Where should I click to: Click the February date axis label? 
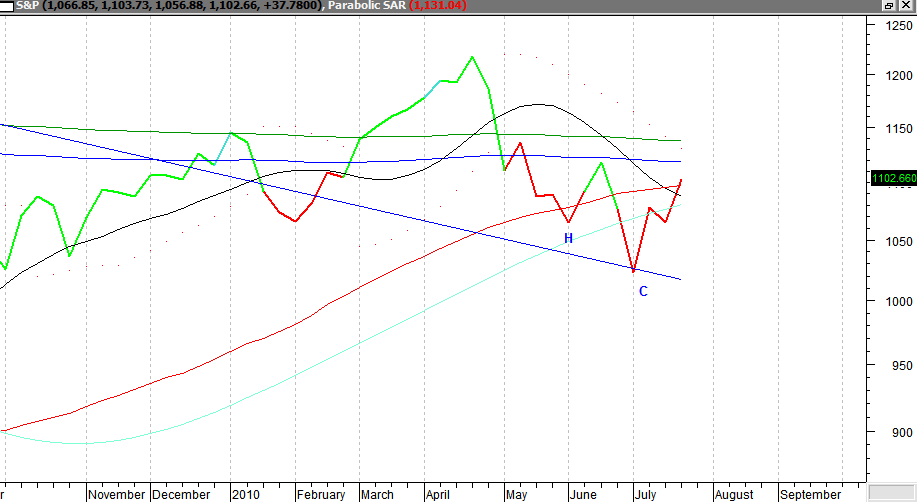point(321,494)
